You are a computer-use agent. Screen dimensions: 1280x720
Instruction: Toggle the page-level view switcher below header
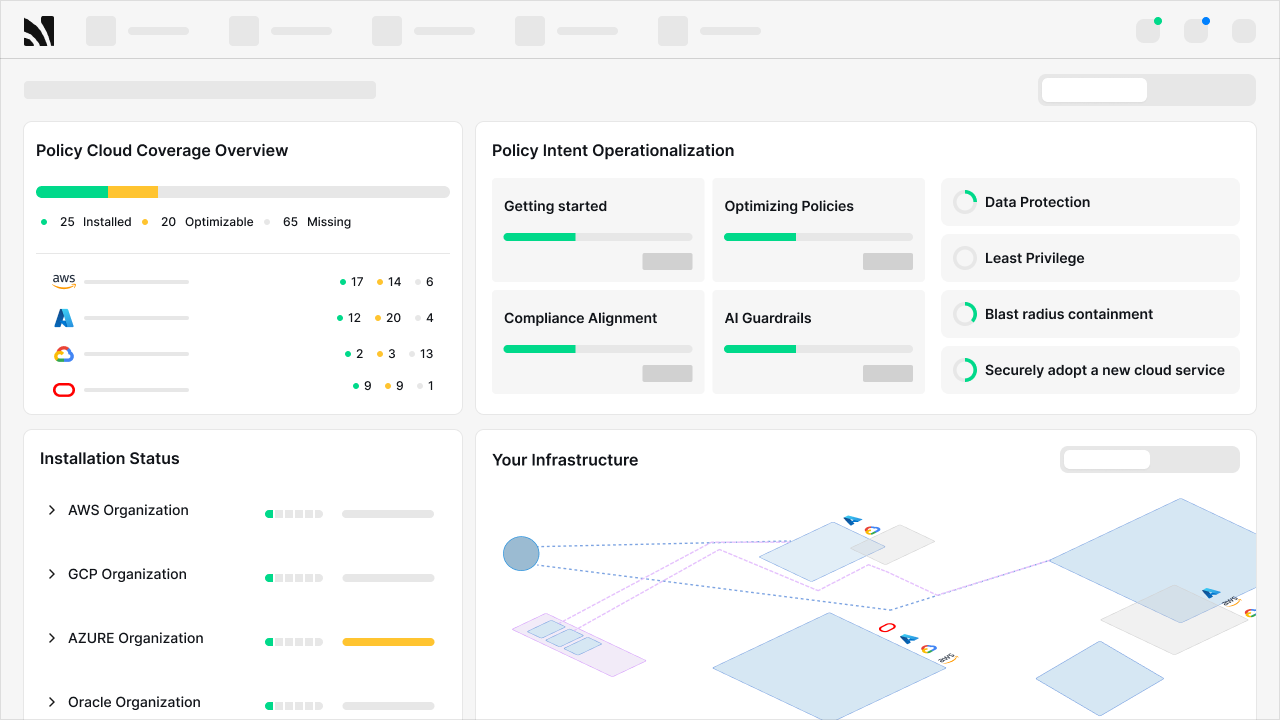(x=1147, y=90)
